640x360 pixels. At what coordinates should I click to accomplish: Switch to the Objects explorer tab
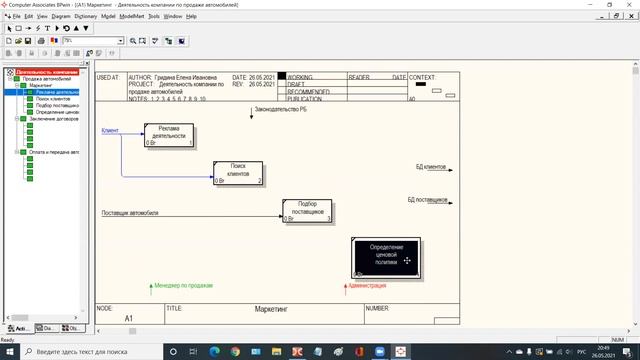(x=72, y=328)
